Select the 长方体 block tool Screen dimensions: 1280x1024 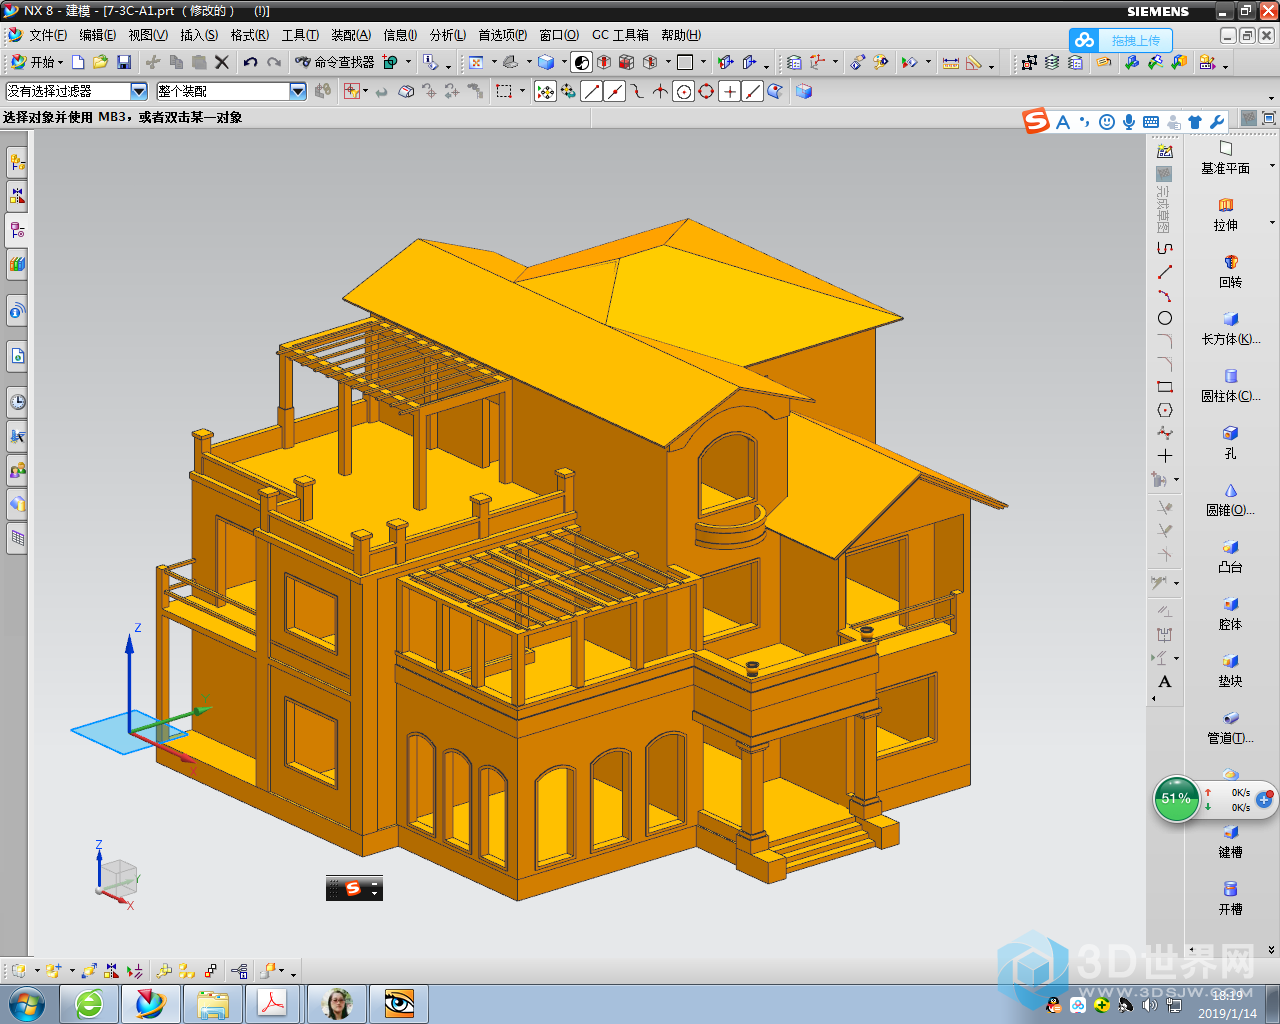(1230, 329)
